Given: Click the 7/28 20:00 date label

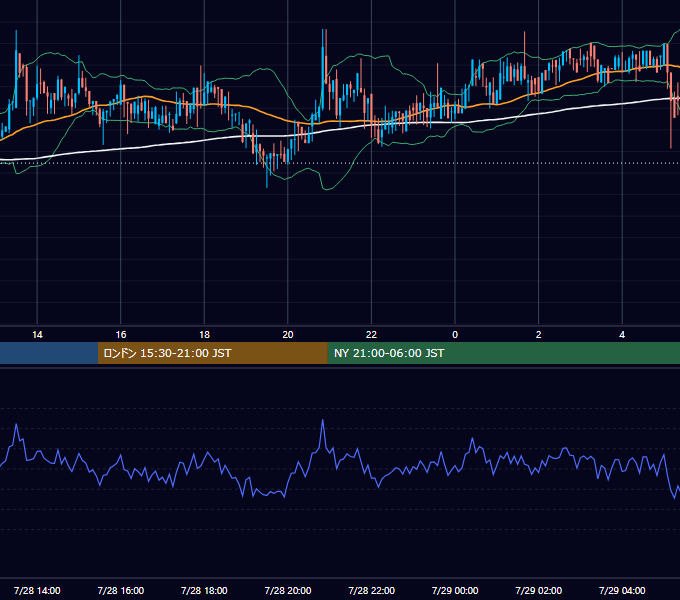Looking at the screenshot, I should pyautogui.click(x=288, y=590).
